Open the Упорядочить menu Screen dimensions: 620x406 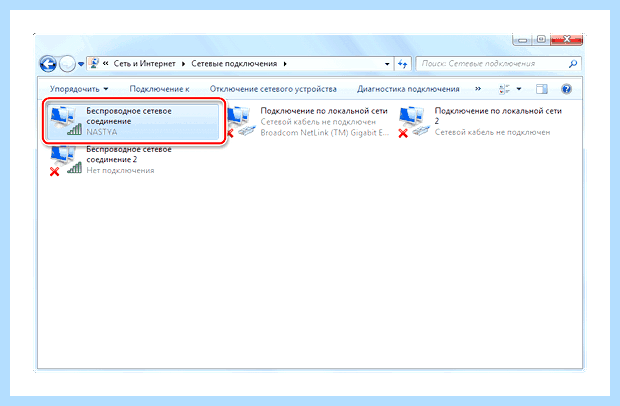(x=79, y=89)
